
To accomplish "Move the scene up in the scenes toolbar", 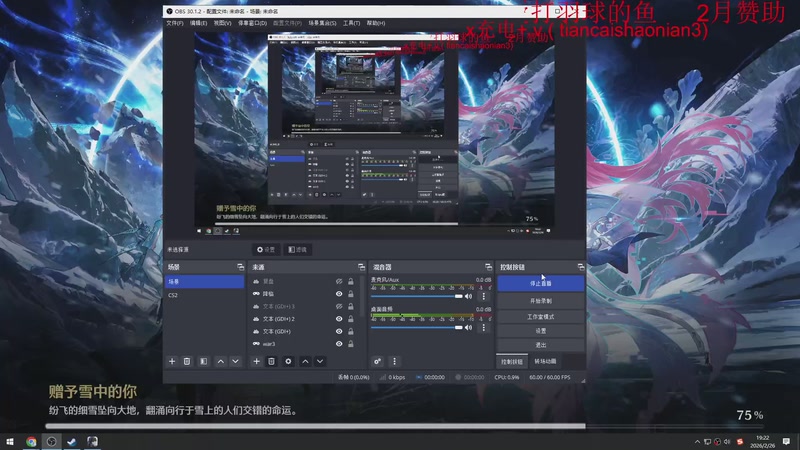I will 220,361.
